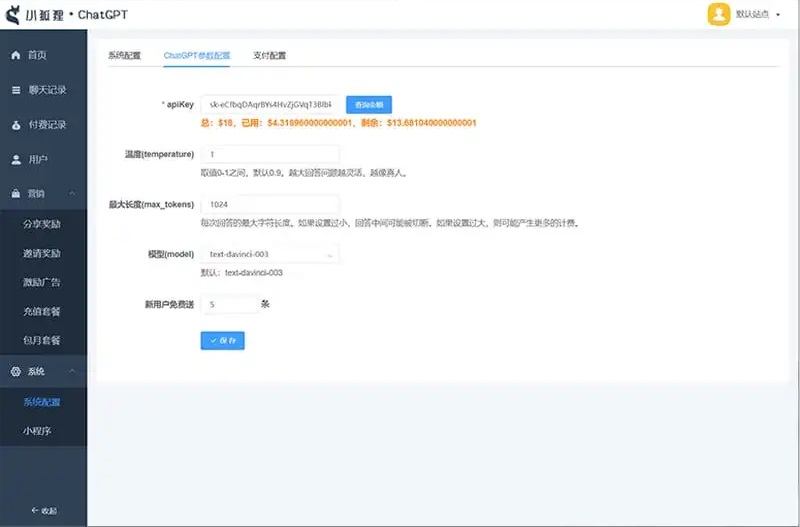This screenshot has height=527, width=800.
Task: Click the fox logo in the header
Action: [14, 15]
